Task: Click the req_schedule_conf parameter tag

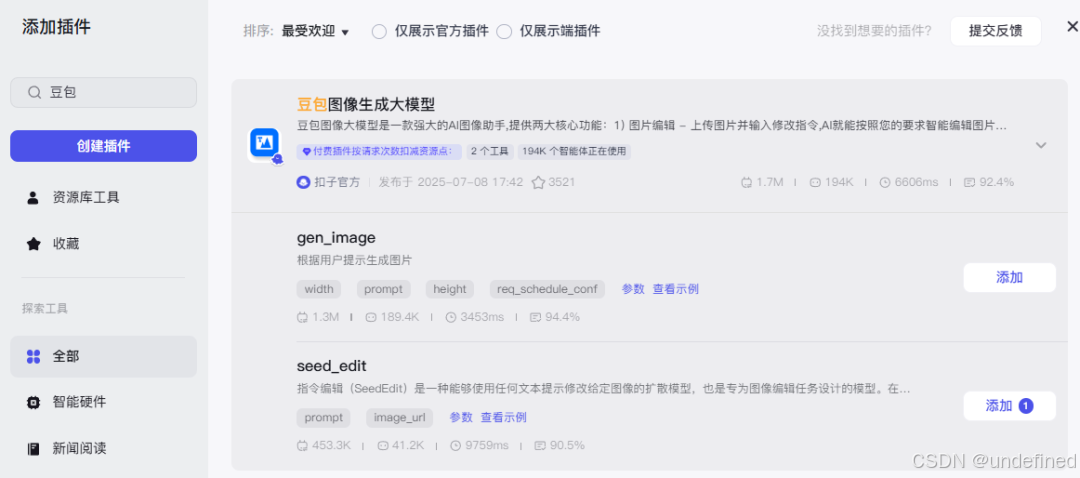Action: coord(548,289)
